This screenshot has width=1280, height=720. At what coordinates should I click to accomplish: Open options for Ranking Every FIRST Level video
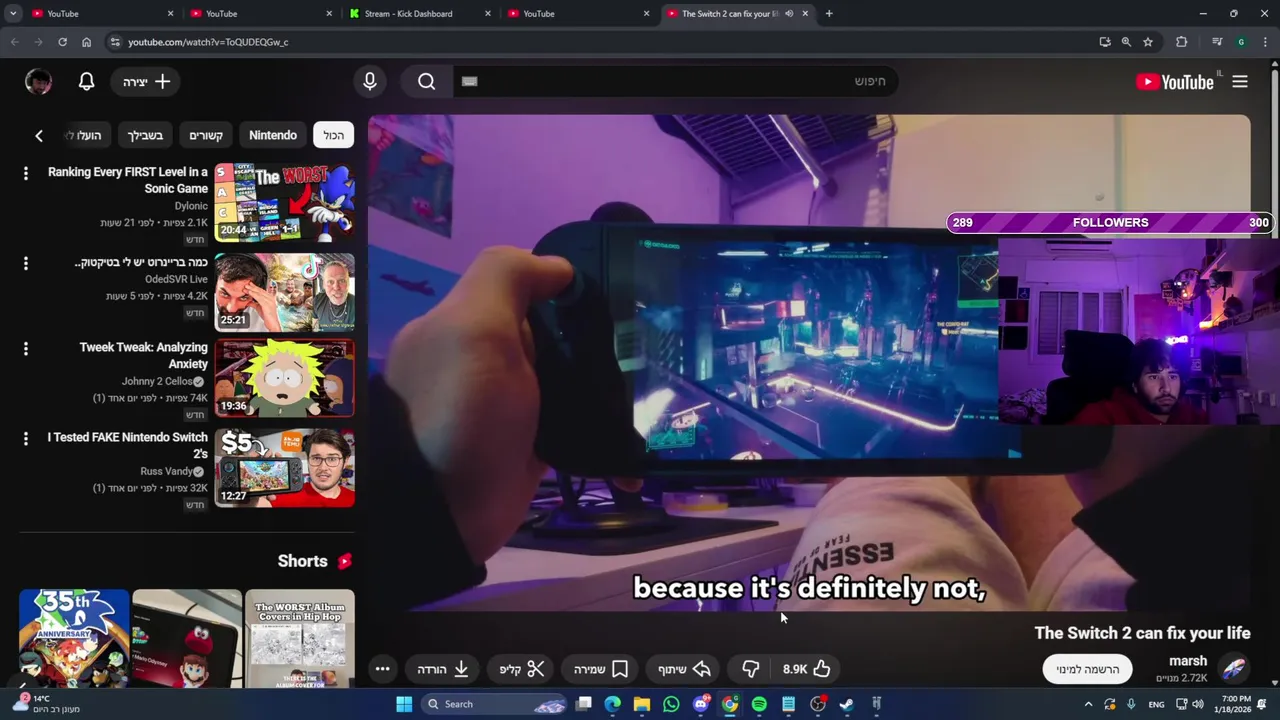click(26, 173)
